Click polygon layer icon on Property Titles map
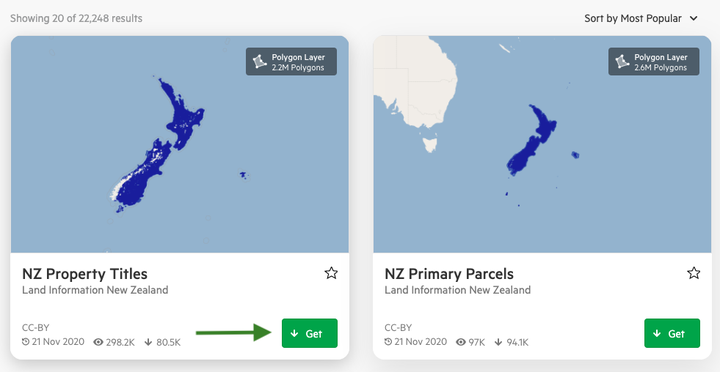This screenshot has width=720, height=372. tap(260, 62)
